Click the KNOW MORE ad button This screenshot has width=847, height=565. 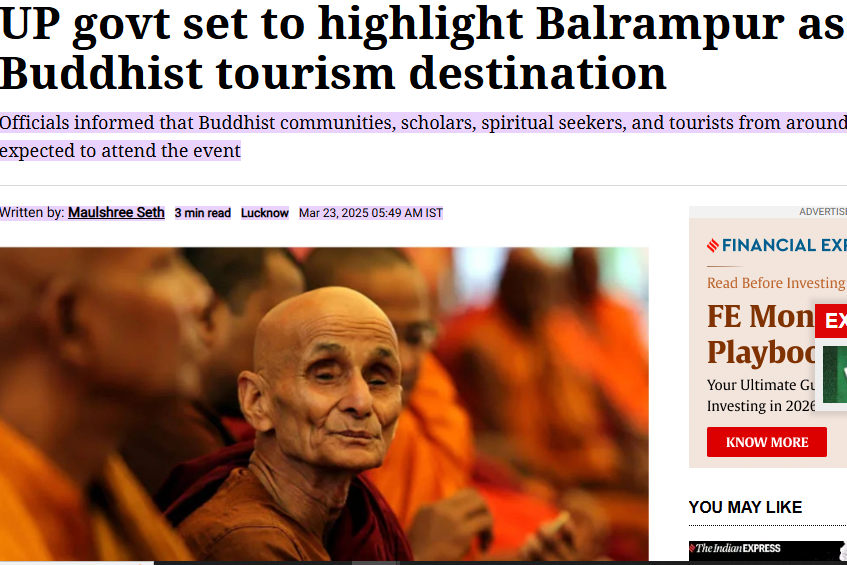[767, 442]
